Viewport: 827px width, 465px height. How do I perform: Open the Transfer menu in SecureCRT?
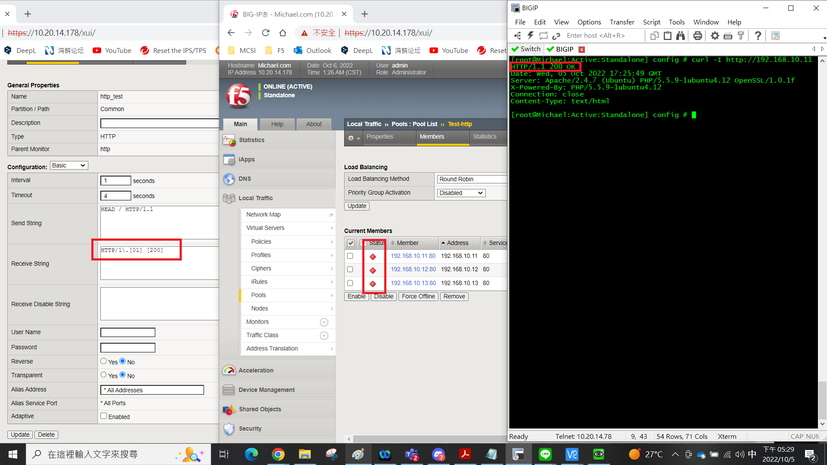tap(621, 22)
